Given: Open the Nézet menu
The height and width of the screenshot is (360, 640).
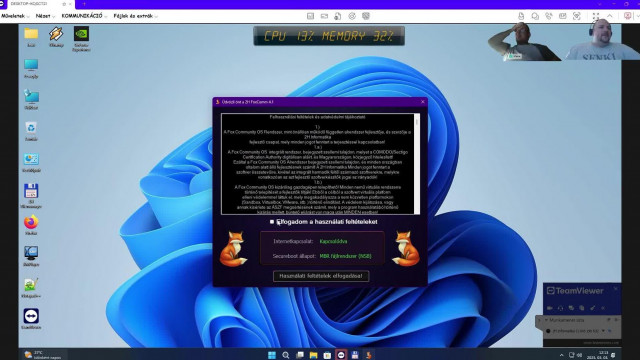Looking at the screenshot, I should [x=44, y=16].
